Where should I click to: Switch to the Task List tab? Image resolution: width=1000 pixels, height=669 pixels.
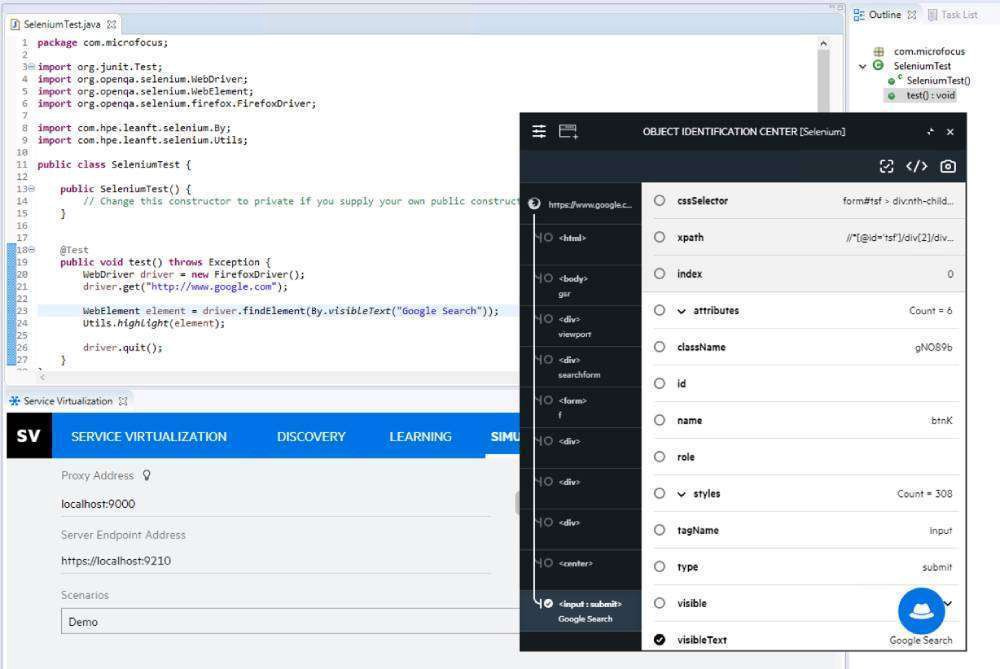(x=952, y=15)
